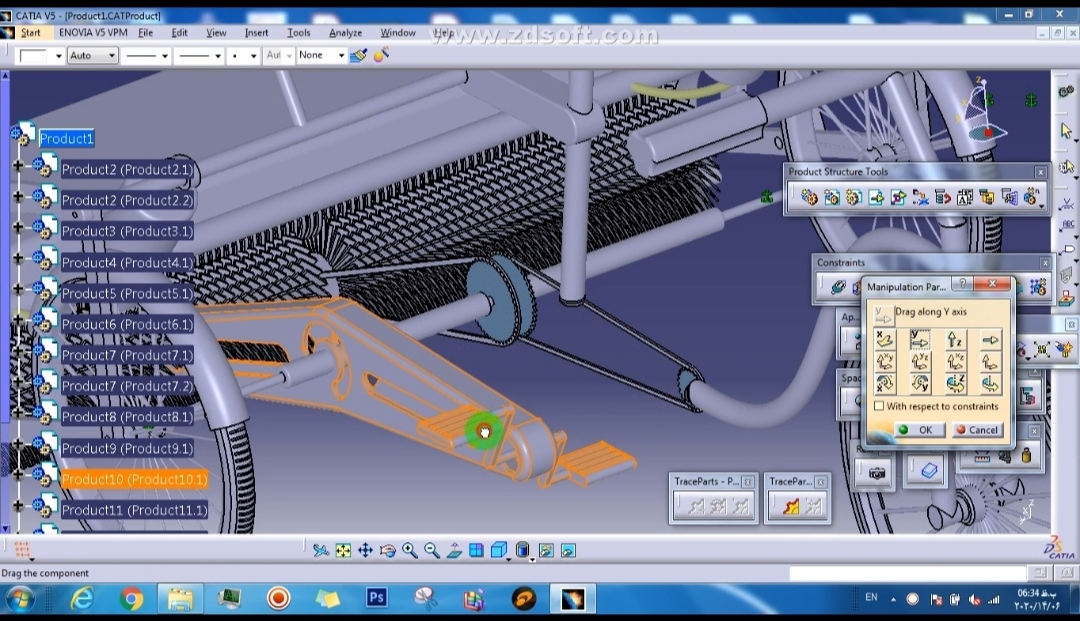
Task: Click OK in Manipulation Parameters dialog
Action: click(918, 430)
